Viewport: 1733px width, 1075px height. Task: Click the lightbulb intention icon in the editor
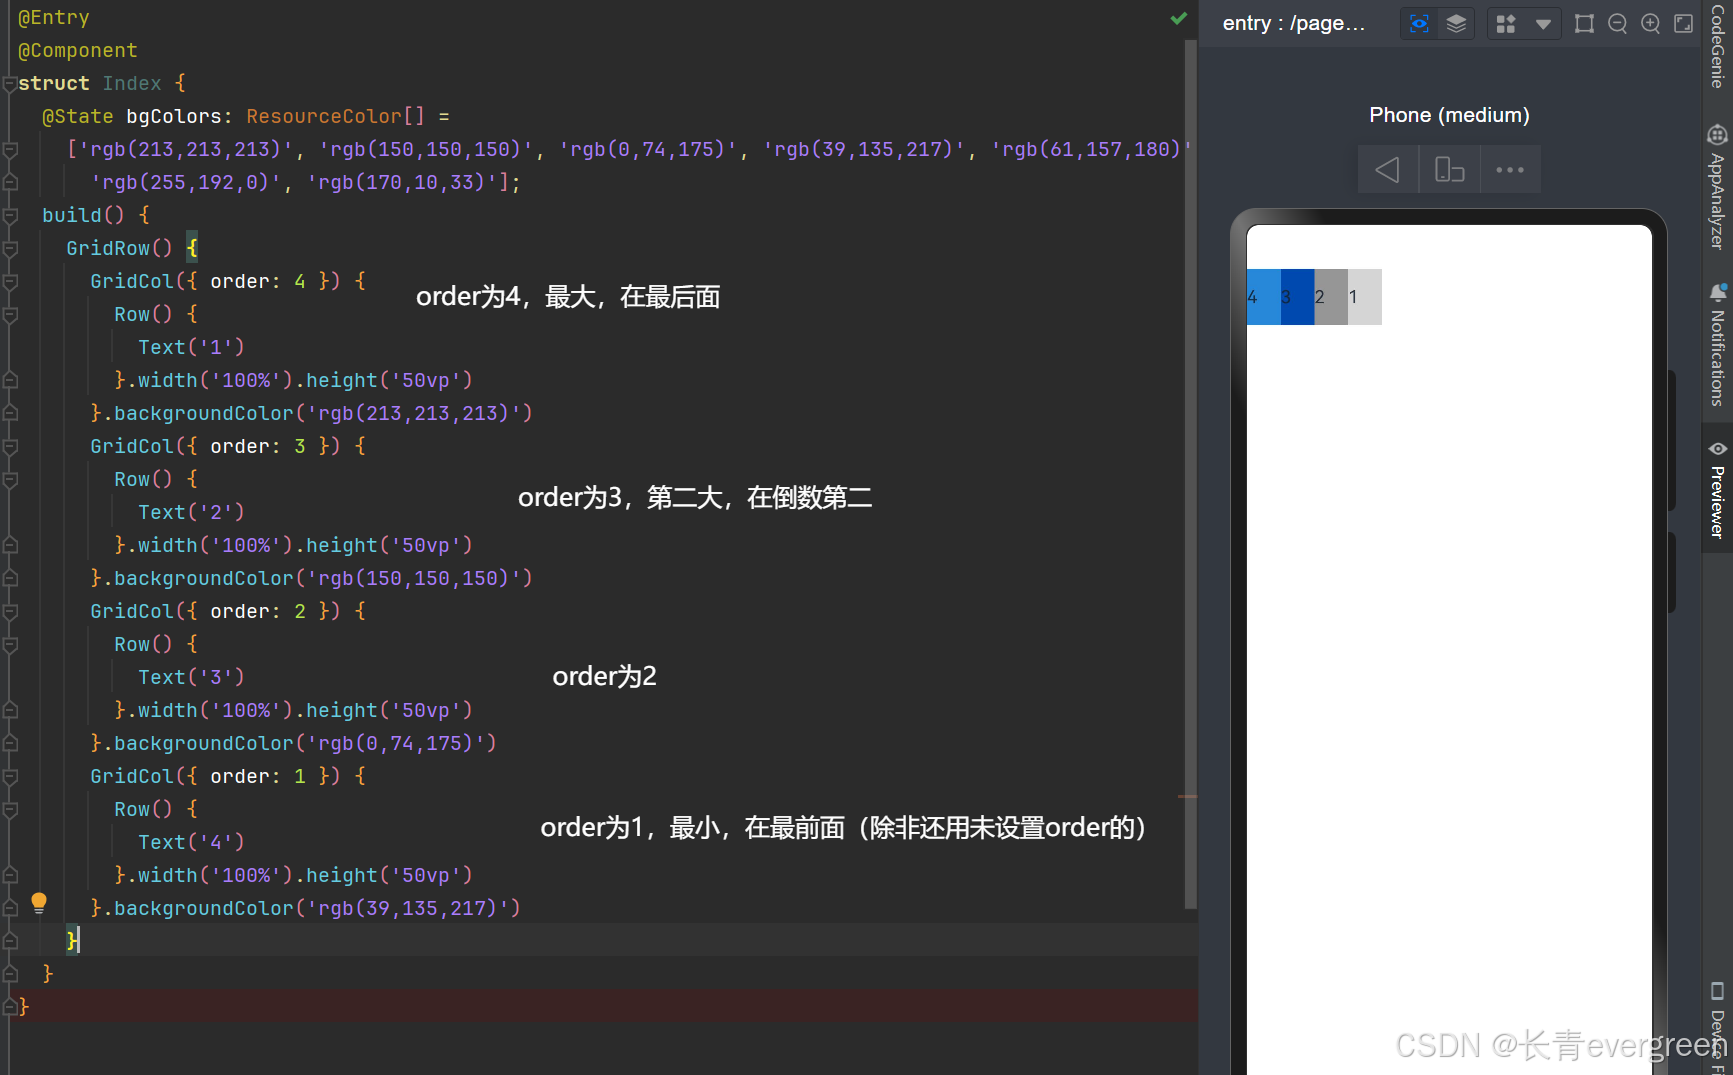pos(40,903)
